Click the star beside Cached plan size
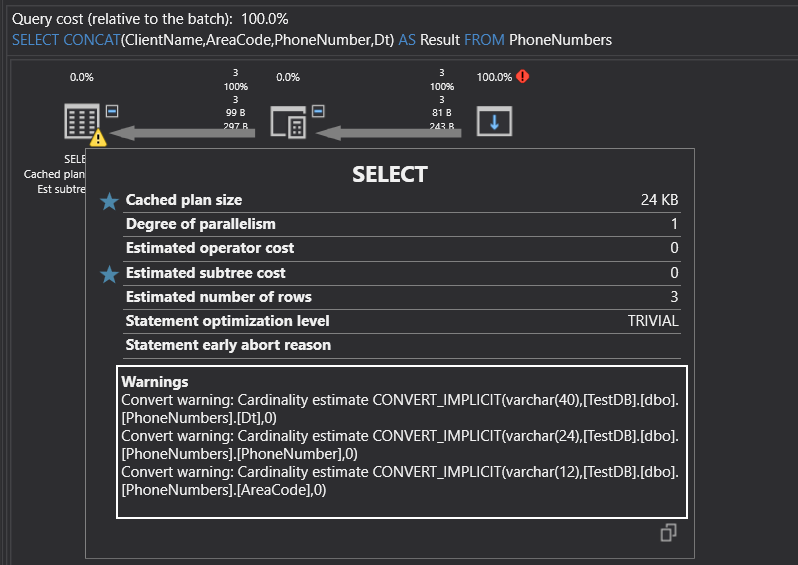The width and height of the screenshot is (798, 565). click(109, 201)
